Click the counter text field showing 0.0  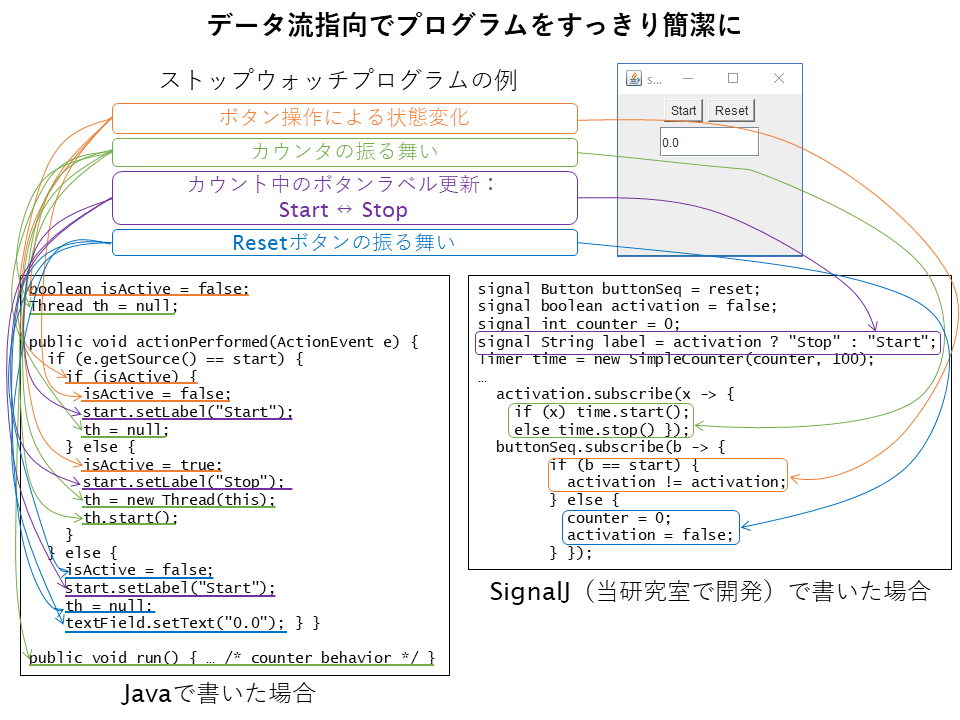coord(709,142)
